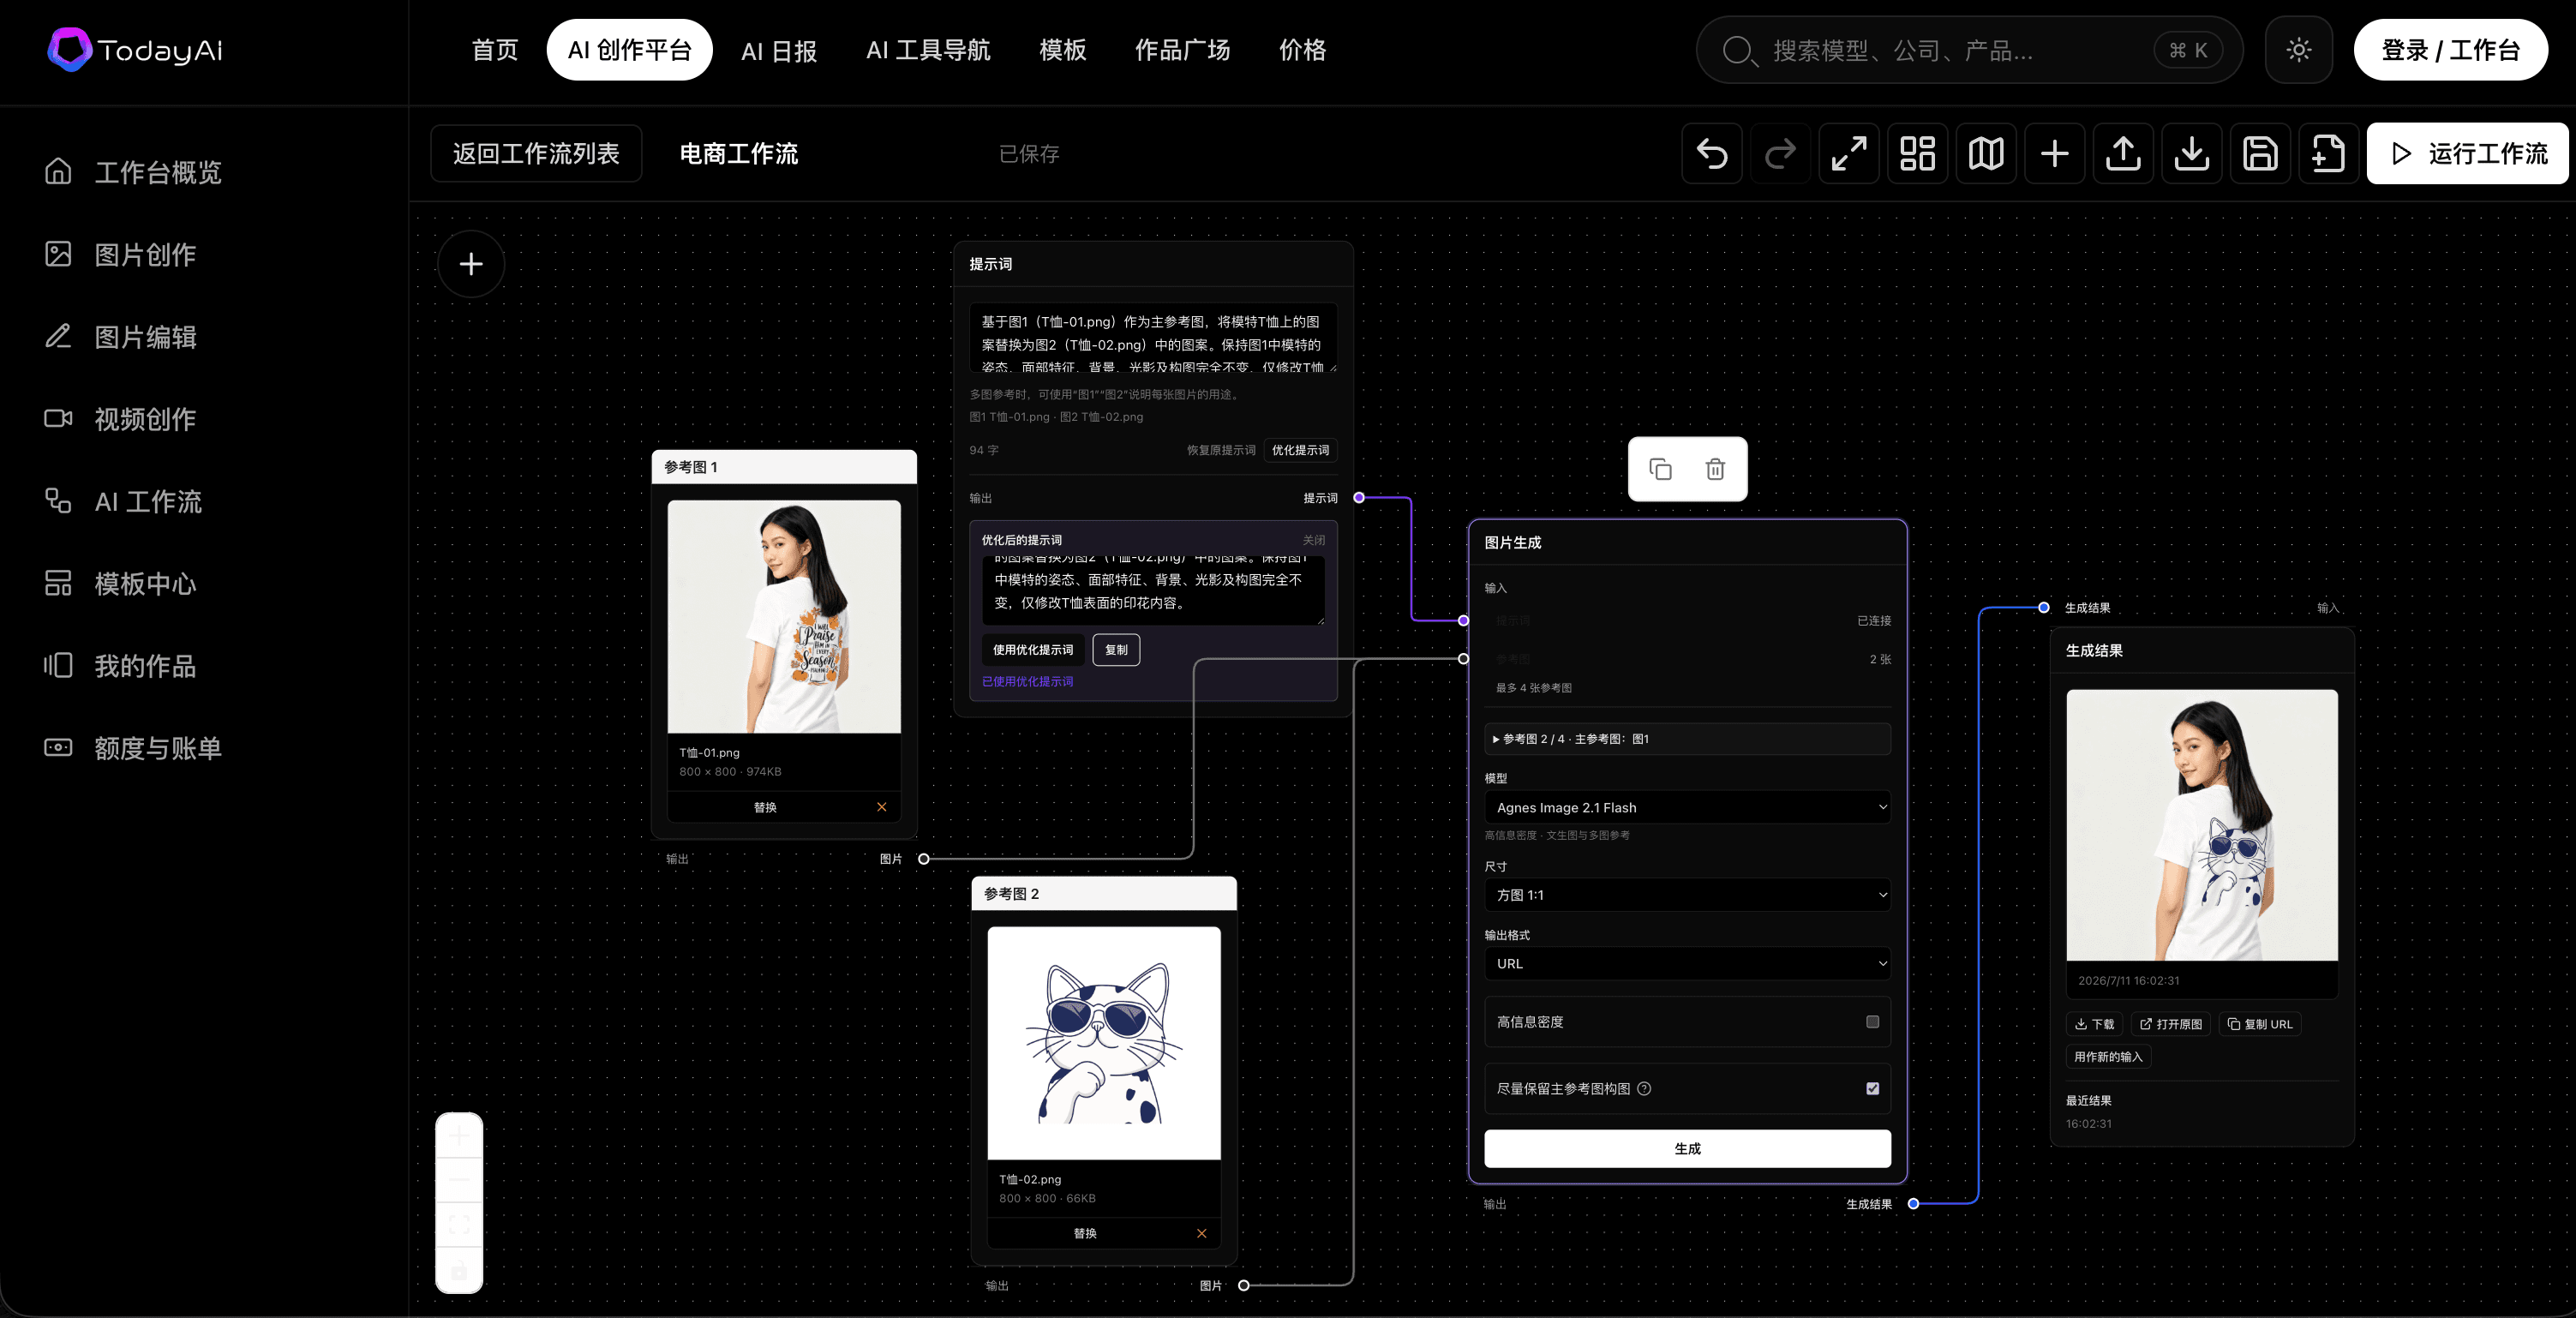Open 模板中心 in sidebar
This screenshot has width=2576, height=1318.
pyautogui.click(x=120, y=583)
